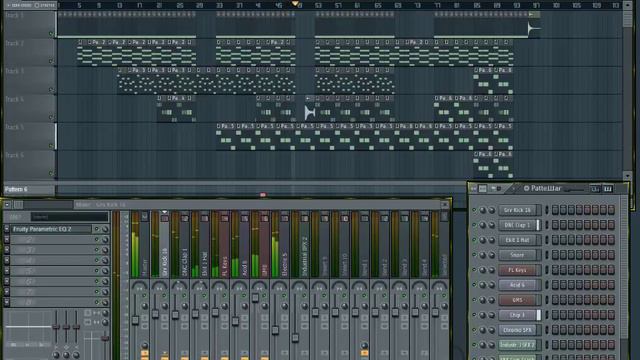Open step sequencer options menu icon

pyautogui.click(x=473, y=189)
